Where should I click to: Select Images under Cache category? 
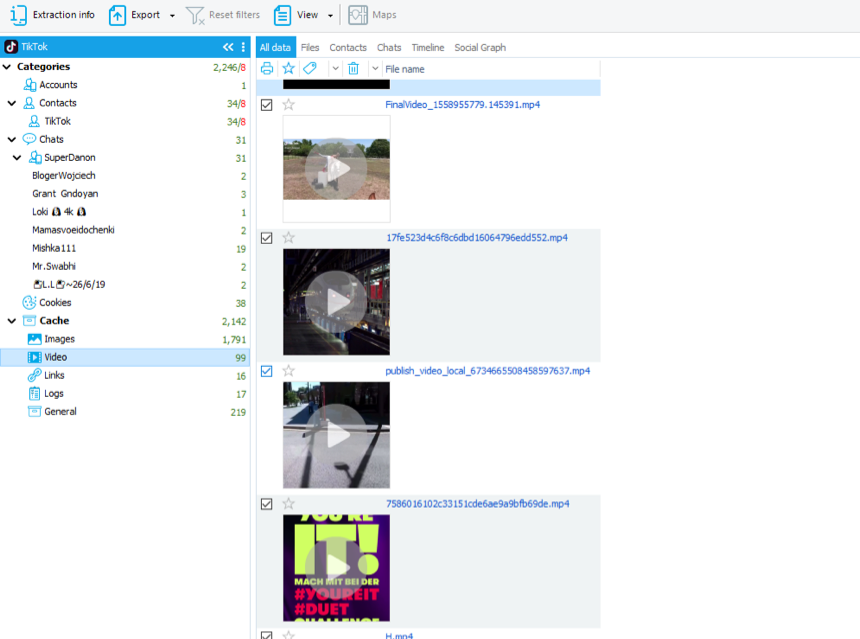[x=59, y=339]
